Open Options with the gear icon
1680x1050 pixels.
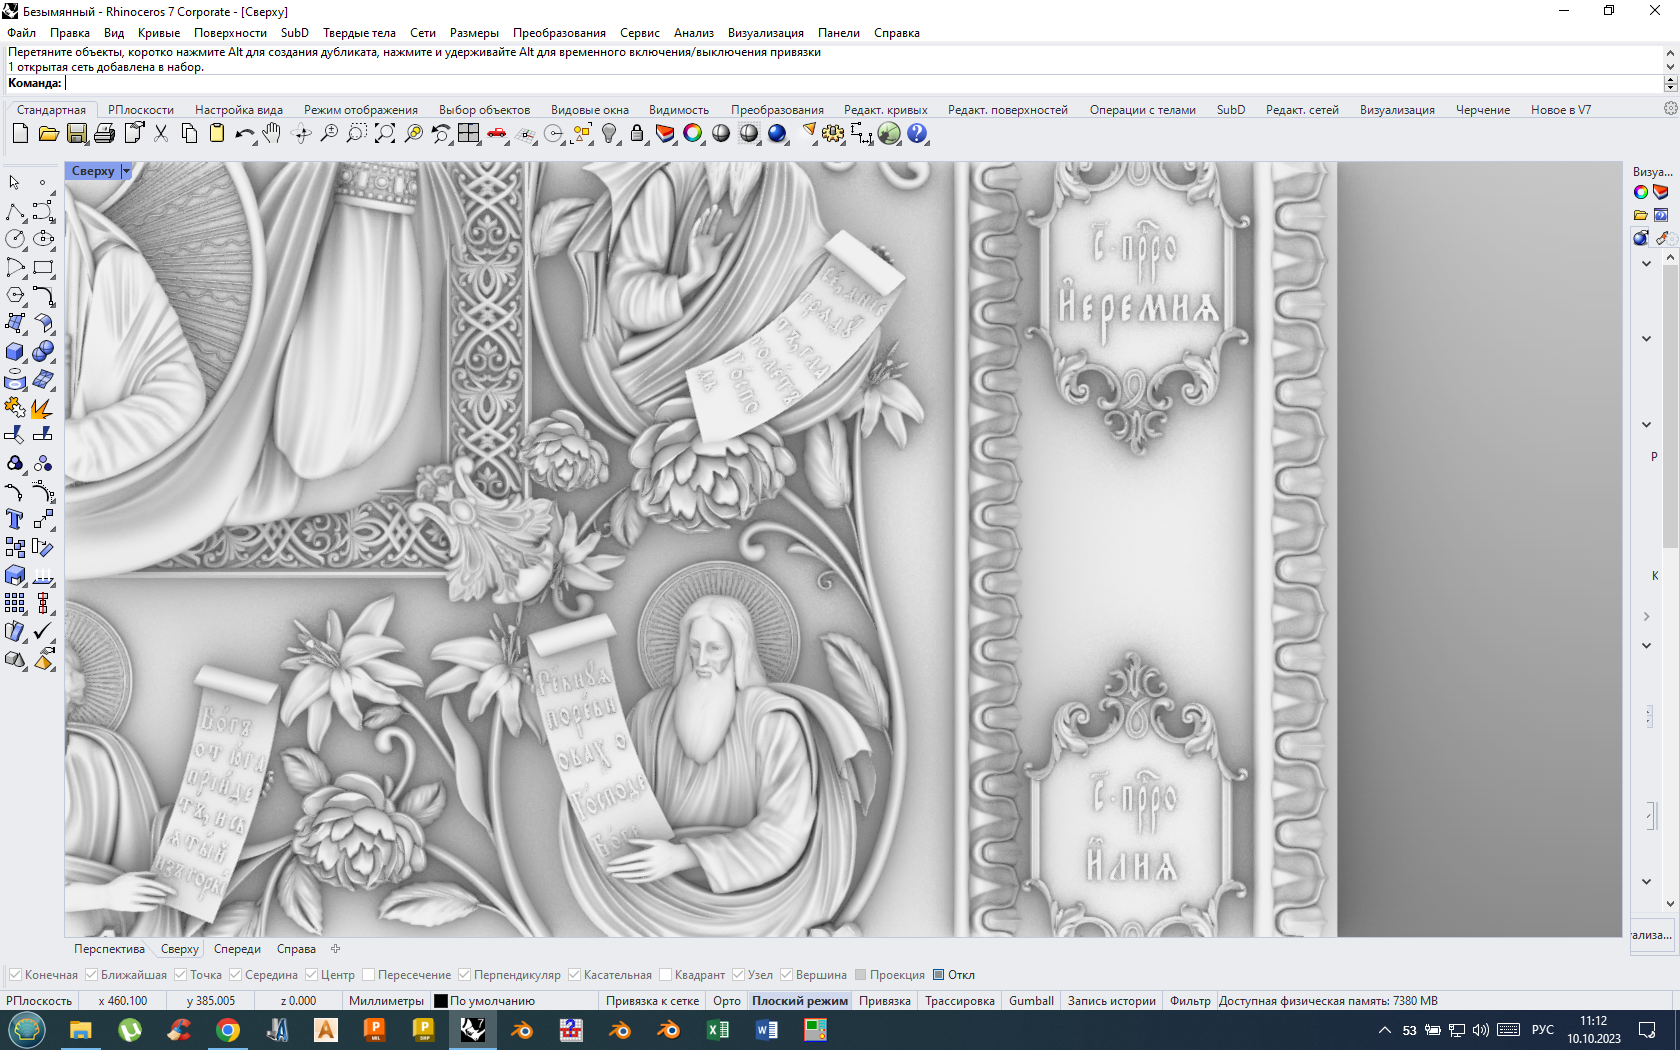coord(833,133)
